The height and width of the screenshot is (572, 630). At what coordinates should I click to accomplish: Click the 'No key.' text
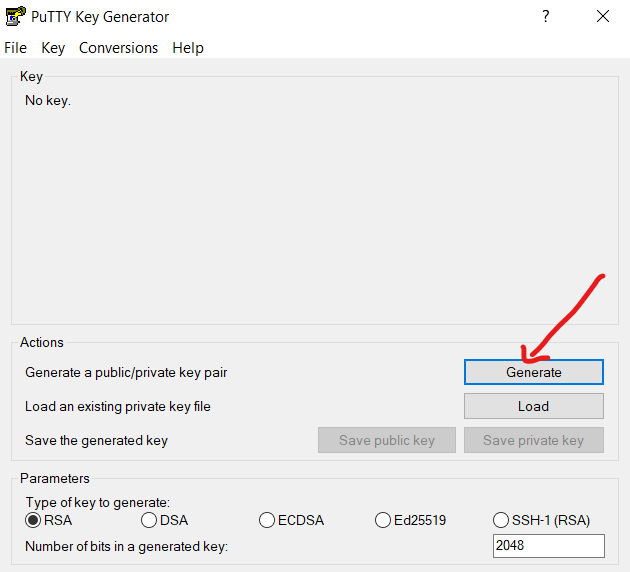[x=48, y=100]
